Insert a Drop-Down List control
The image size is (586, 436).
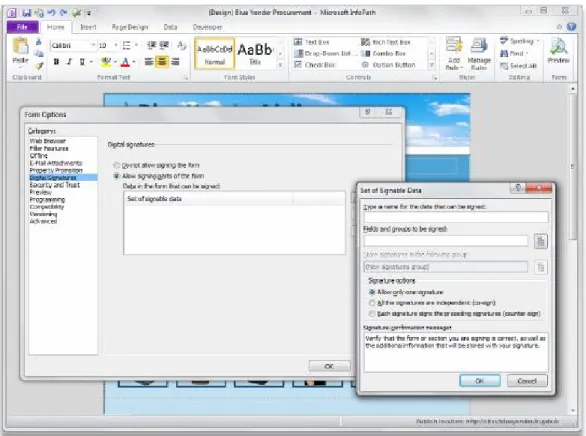(x=323, y=53)
